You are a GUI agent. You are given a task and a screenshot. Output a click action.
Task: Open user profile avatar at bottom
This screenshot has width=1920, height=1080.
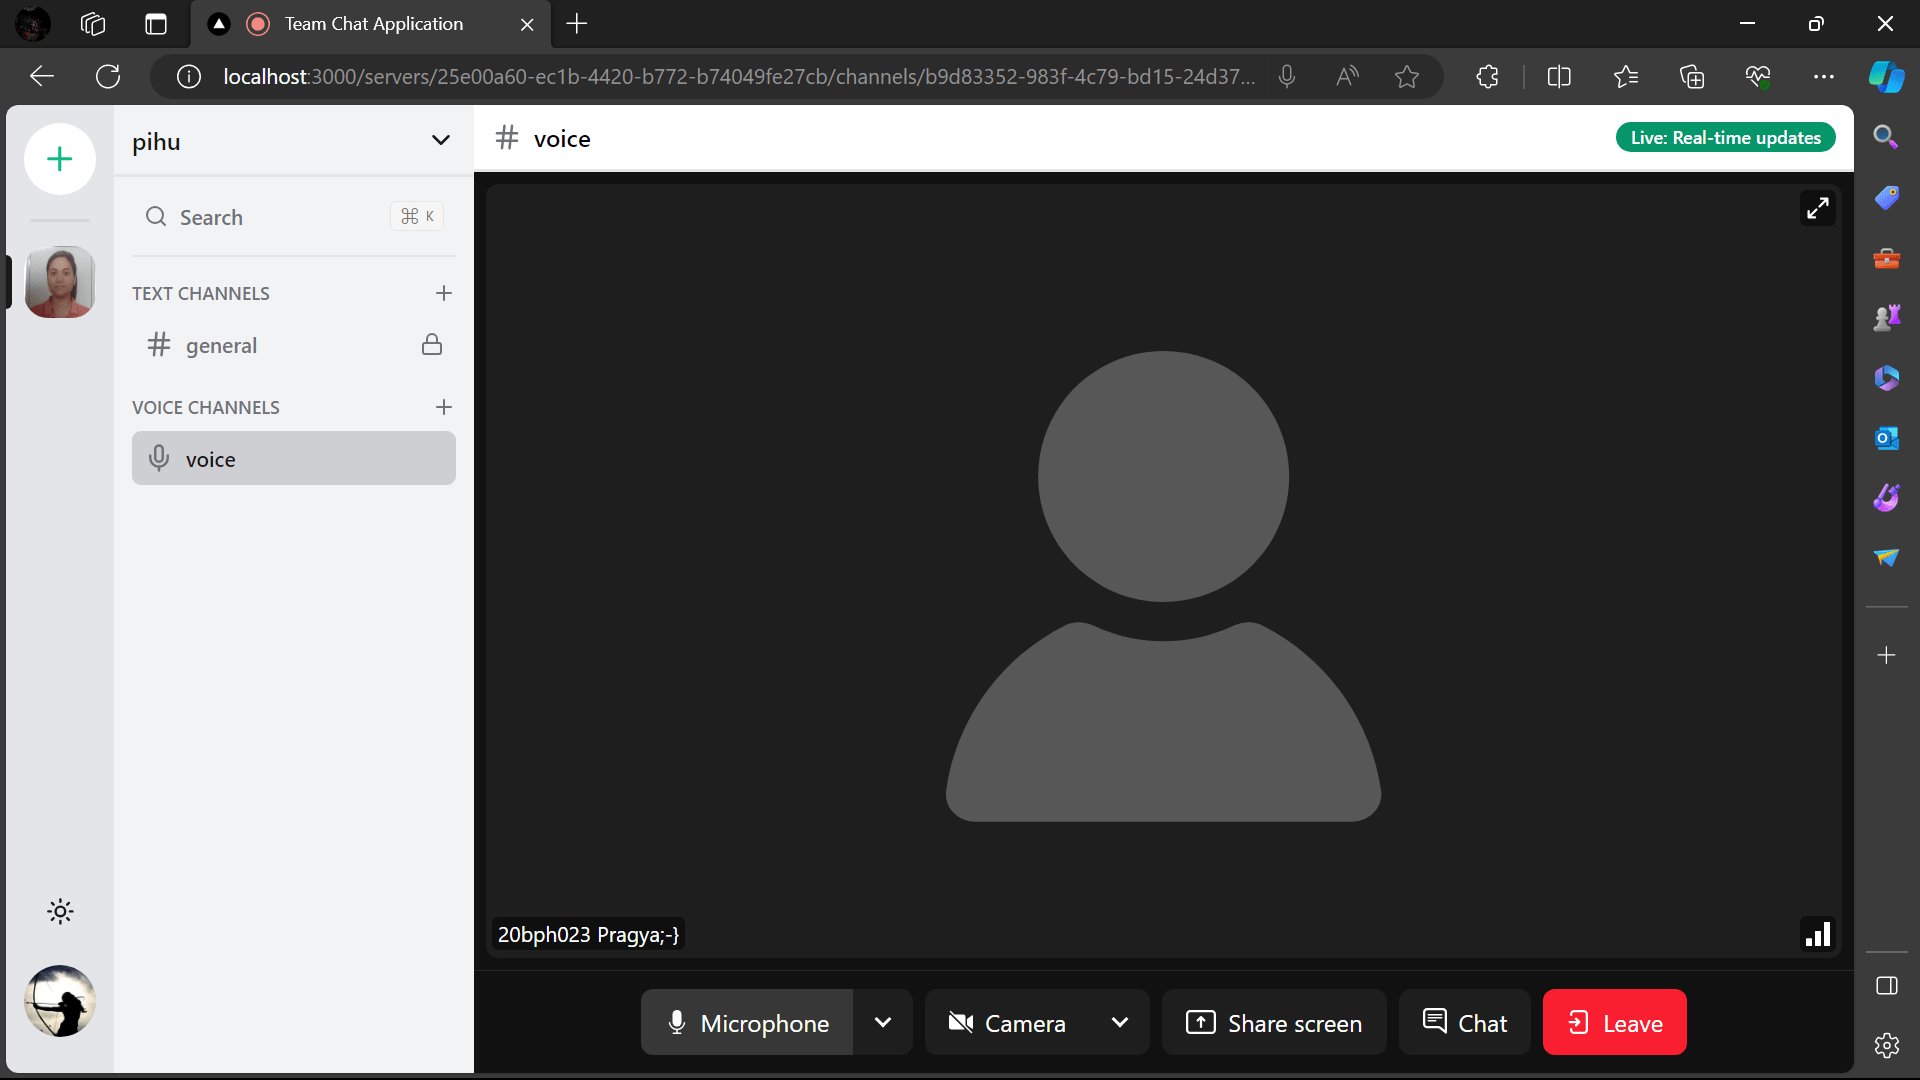(60, 1001)
